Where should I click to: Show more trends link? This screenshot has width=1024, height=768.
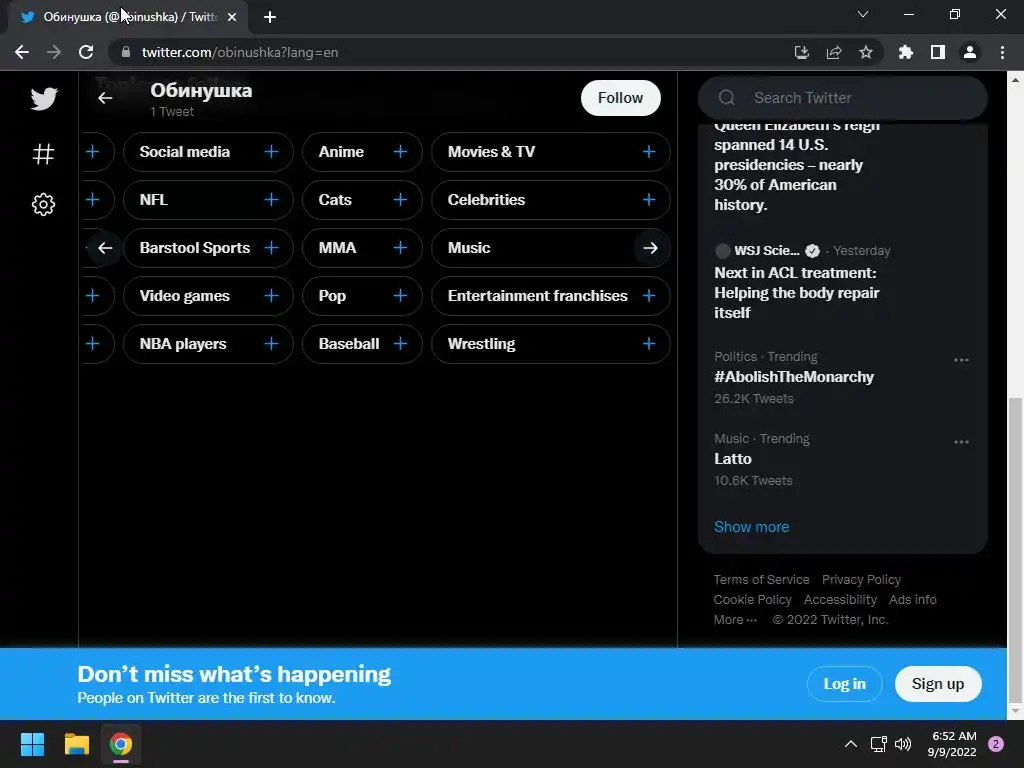click(x=751, y=527)
